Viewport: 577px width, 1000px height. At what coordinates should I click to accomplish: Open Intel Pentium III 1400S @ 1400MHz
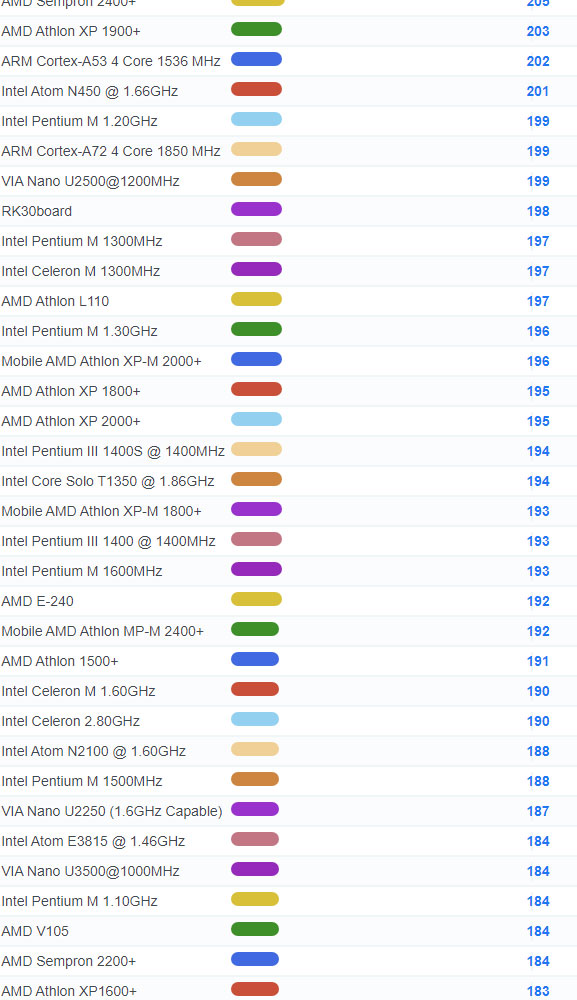click(x=113, y=451)
